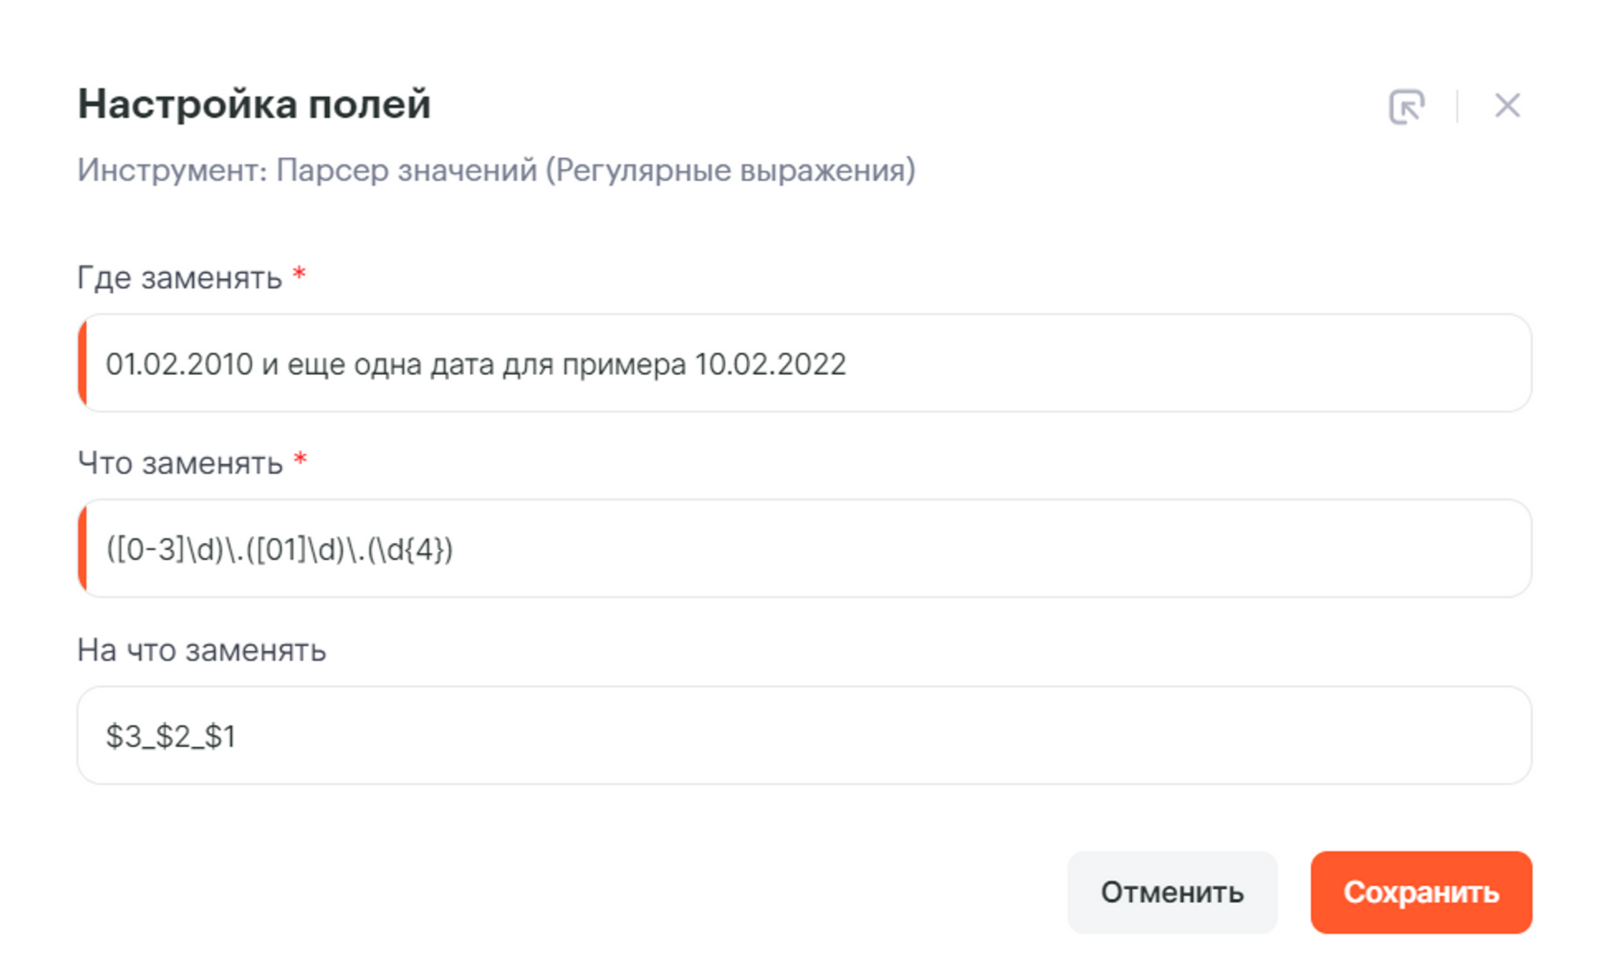1600x970 pixels.
Task: Click the red asterisk beside Где заменять
Action: pyautogui.click(x=299, y=275)
